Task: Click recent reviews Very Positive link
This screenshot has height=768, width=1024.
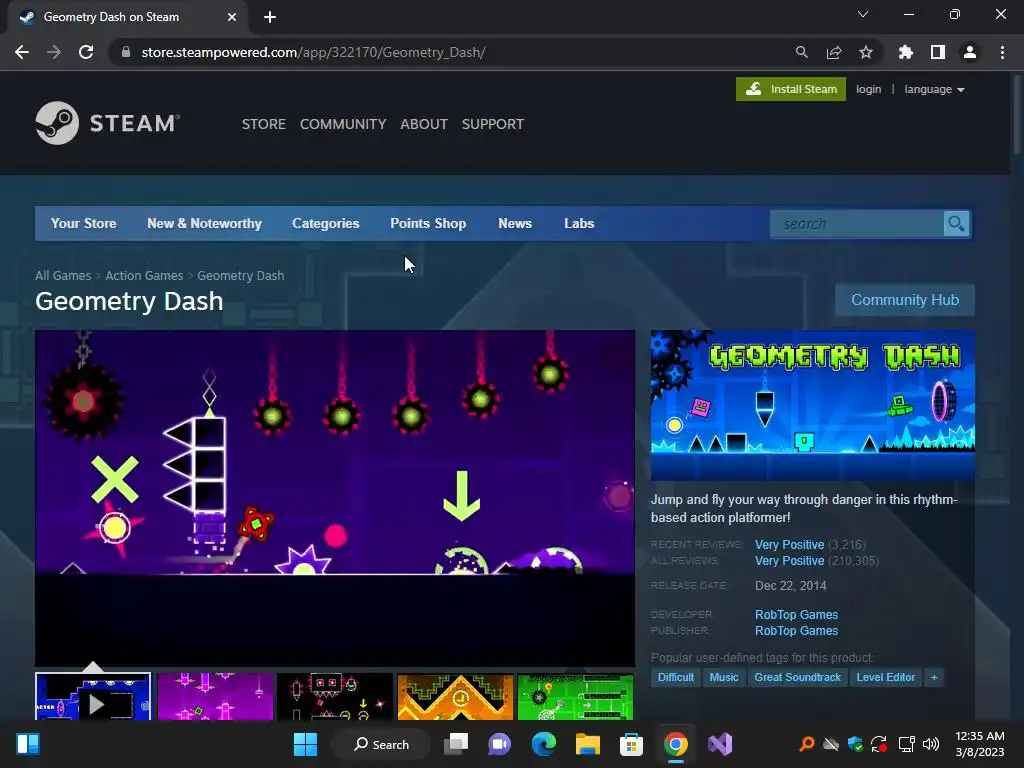Action: pyautogui.click(x=790, y=545)
